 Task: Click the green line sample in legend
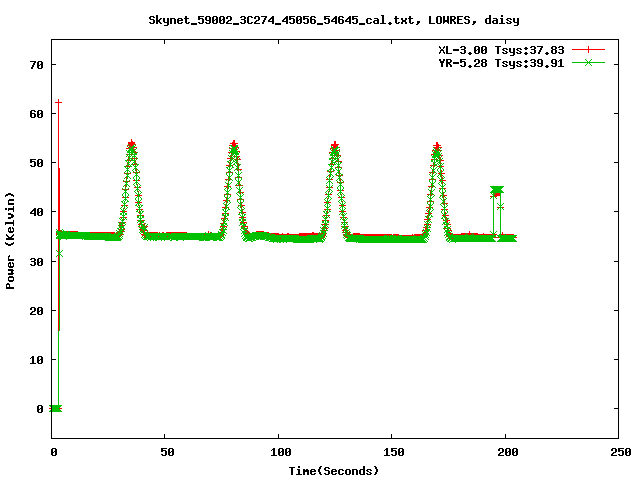click(x=588, y=63)
